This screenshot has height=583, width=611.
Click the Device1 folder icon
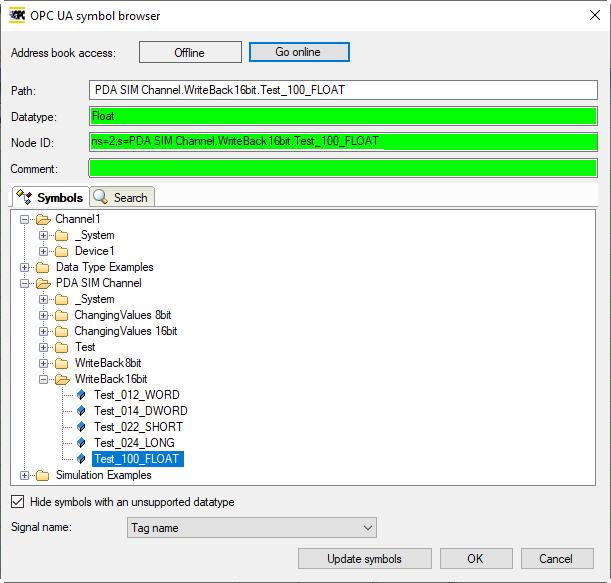tap(62, 251)
